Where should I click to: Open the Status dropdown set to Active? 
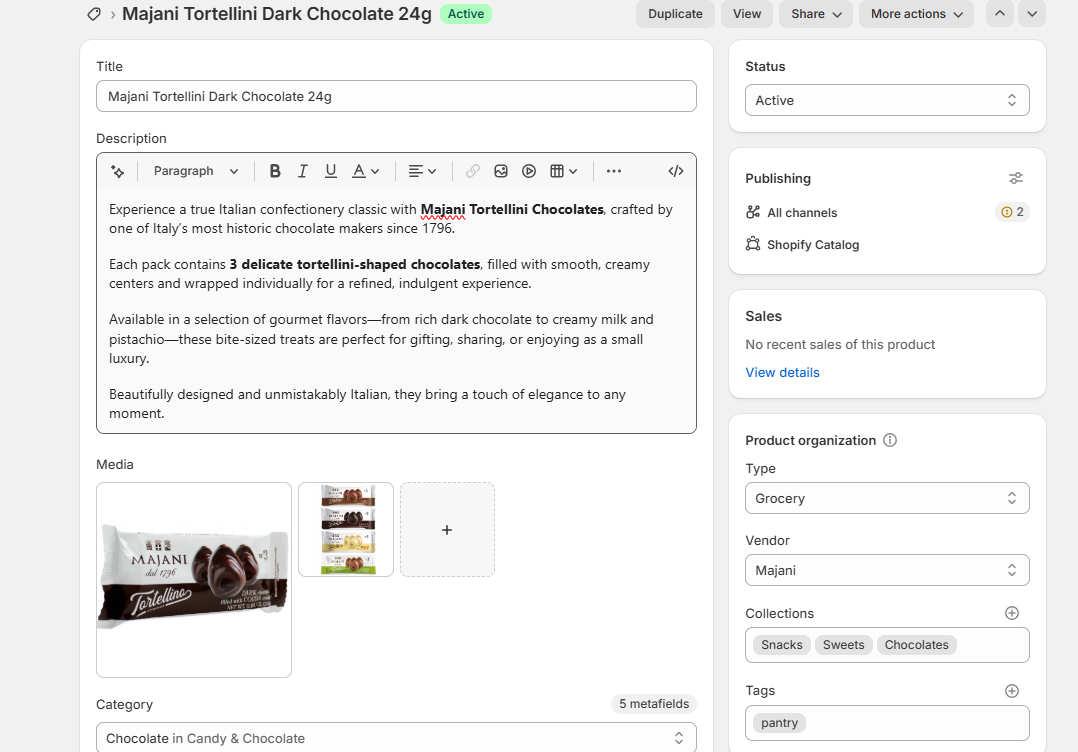coord(887,100)
